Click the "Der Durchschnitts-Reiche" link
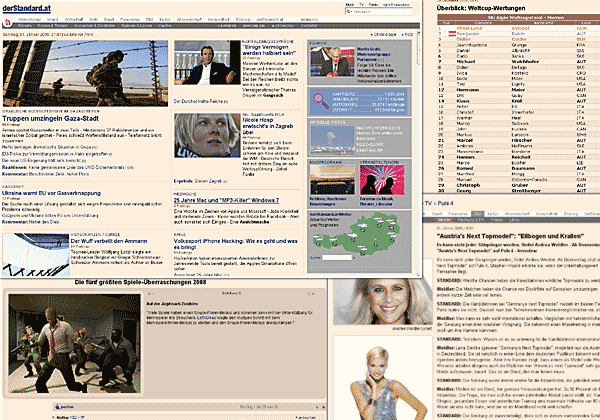The width and height of the screenshot is (600, 420). click(201, 101)
